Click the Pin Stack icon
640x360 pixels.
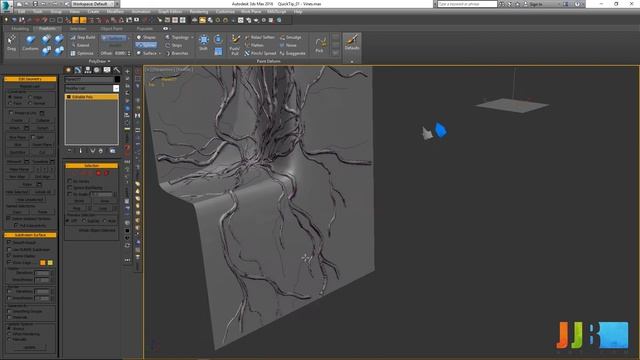(x=69, y=151)
